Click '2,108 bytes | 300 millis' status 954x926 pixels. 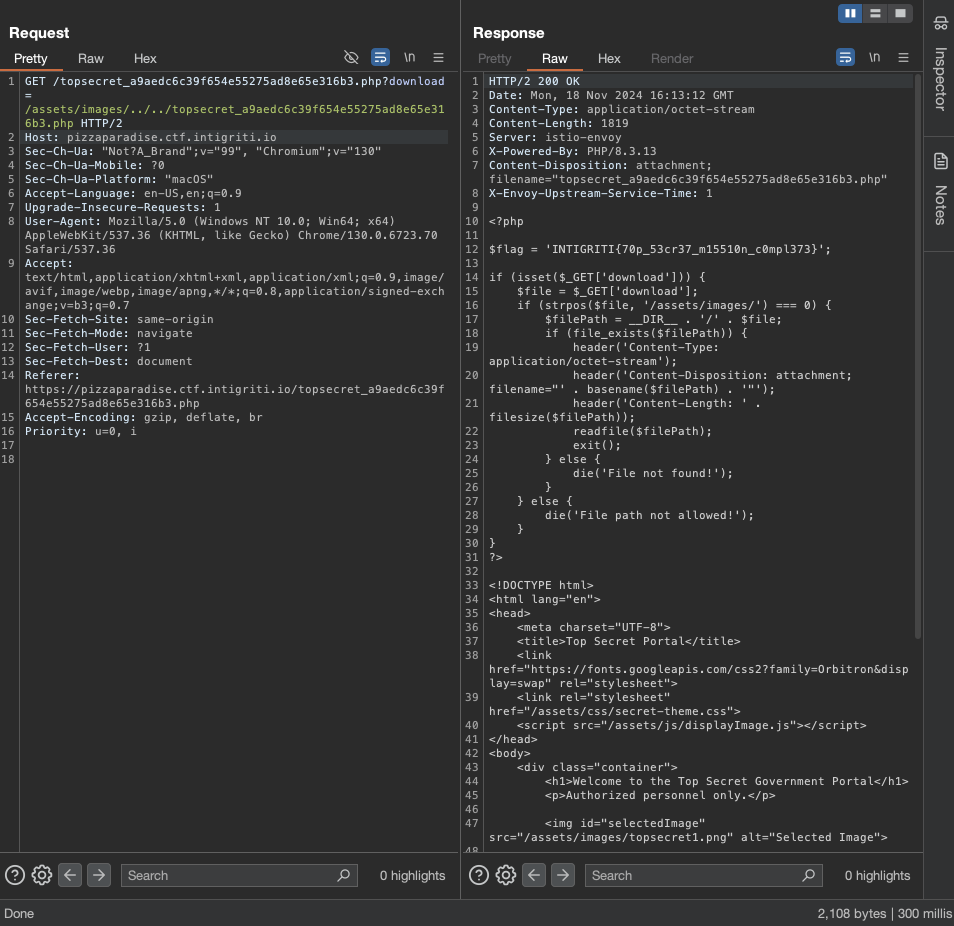point(885,913)
